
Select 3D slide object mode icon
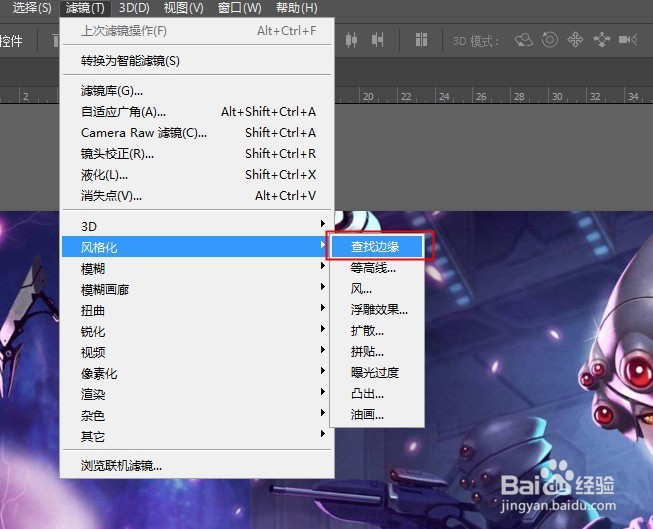point(602,40)
